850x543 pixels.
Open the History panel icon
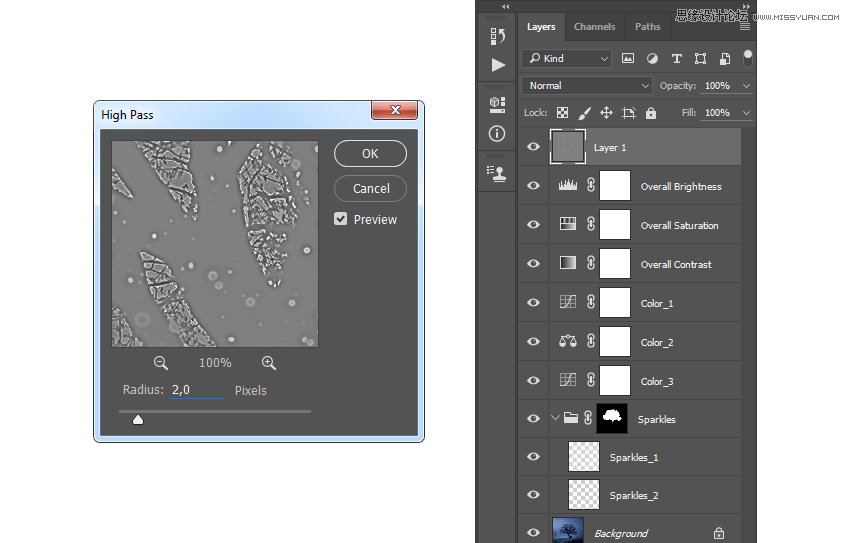coord(497,36)
